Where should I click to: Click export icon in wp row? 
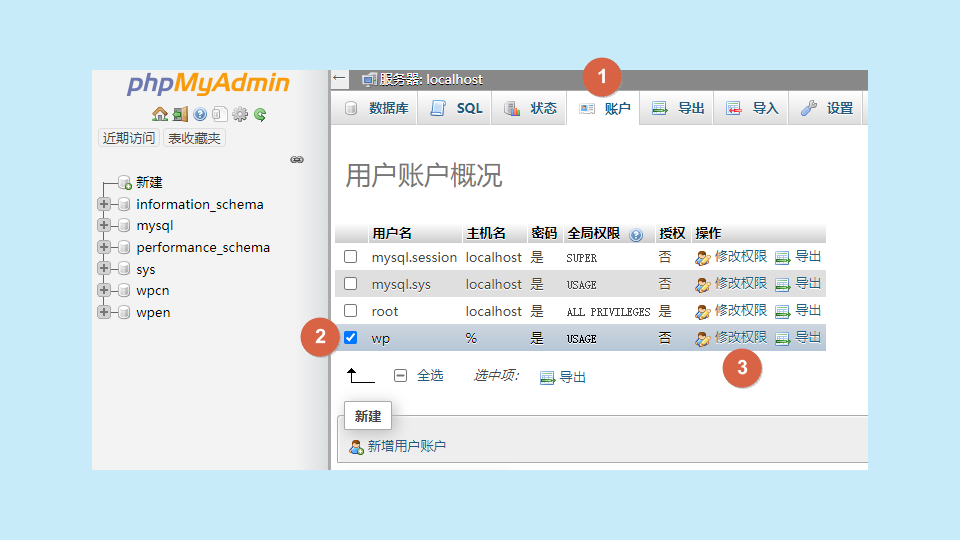[x=782, y=339]
